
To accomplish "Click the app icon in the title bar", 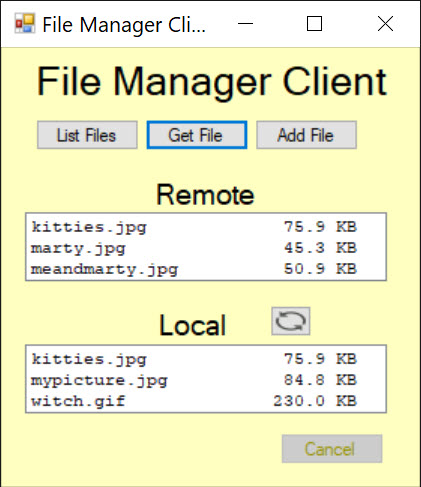I will coord(25,23).
